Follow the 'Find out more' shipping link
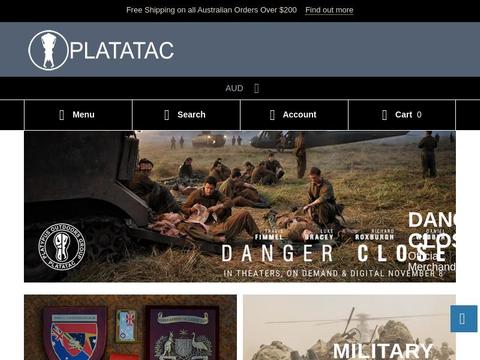Screen dimensions: 480x360 pyautogui.click(x=329, y=10)
